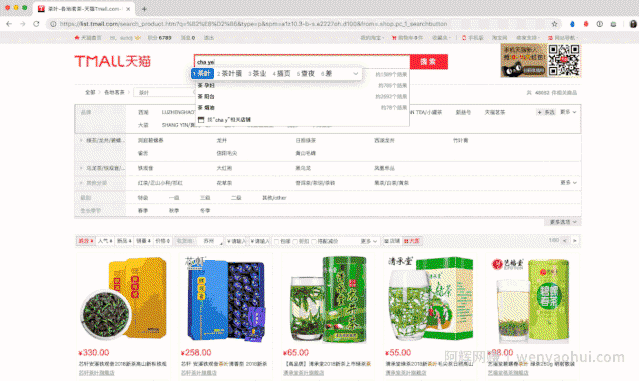
Task: Click the maximum price input field
Action: (260, 241)
